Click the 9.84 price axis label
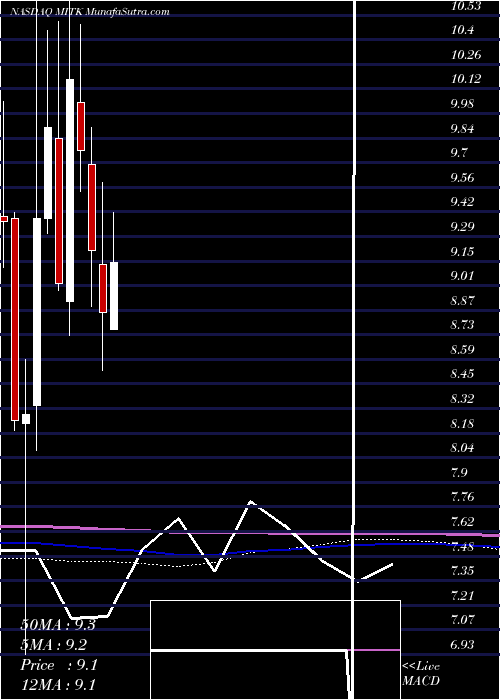Viewport: 500px width, 700px height. pyautogui.click(x=464, y=129)
